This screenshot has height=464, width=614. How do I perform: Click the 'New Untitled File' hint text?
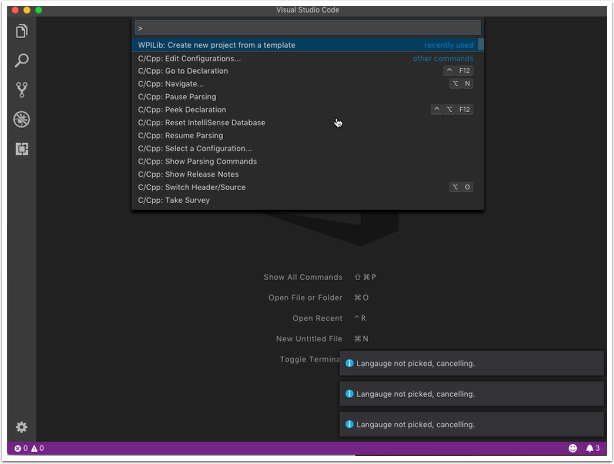pos(309,339)
